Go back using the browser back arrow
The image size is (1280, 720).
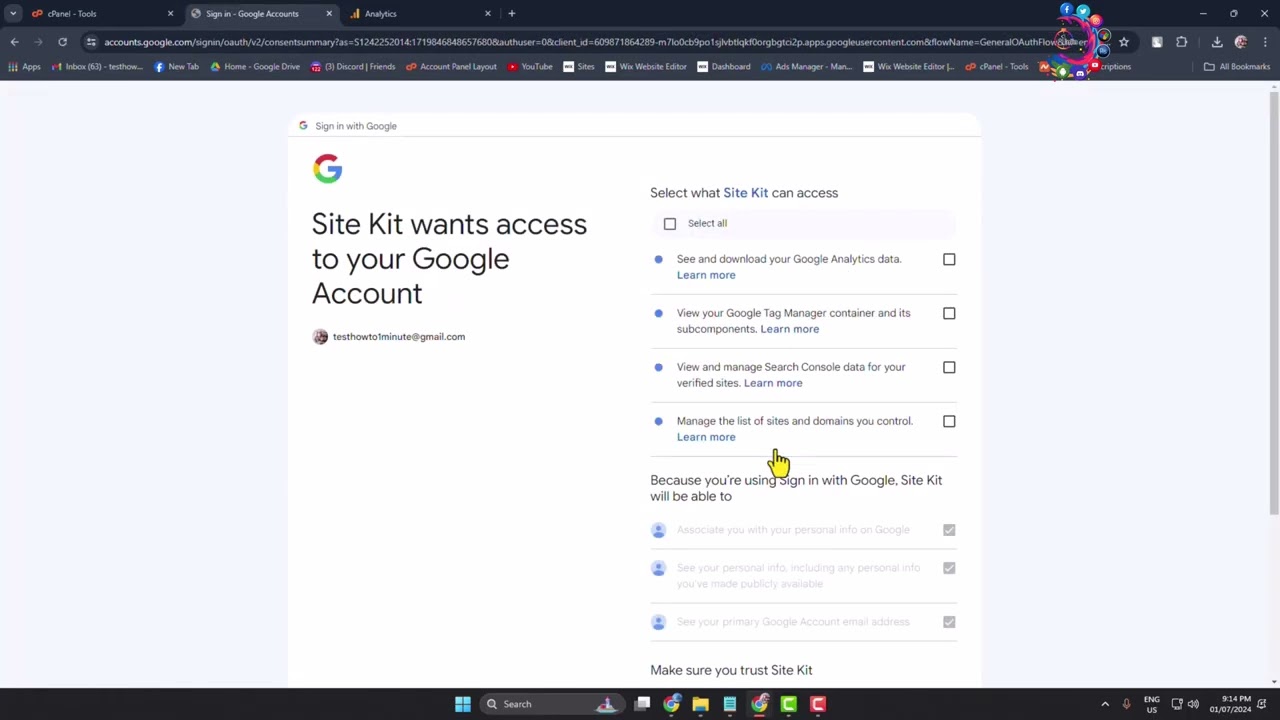pyautogui.click(x=14, y=42)
